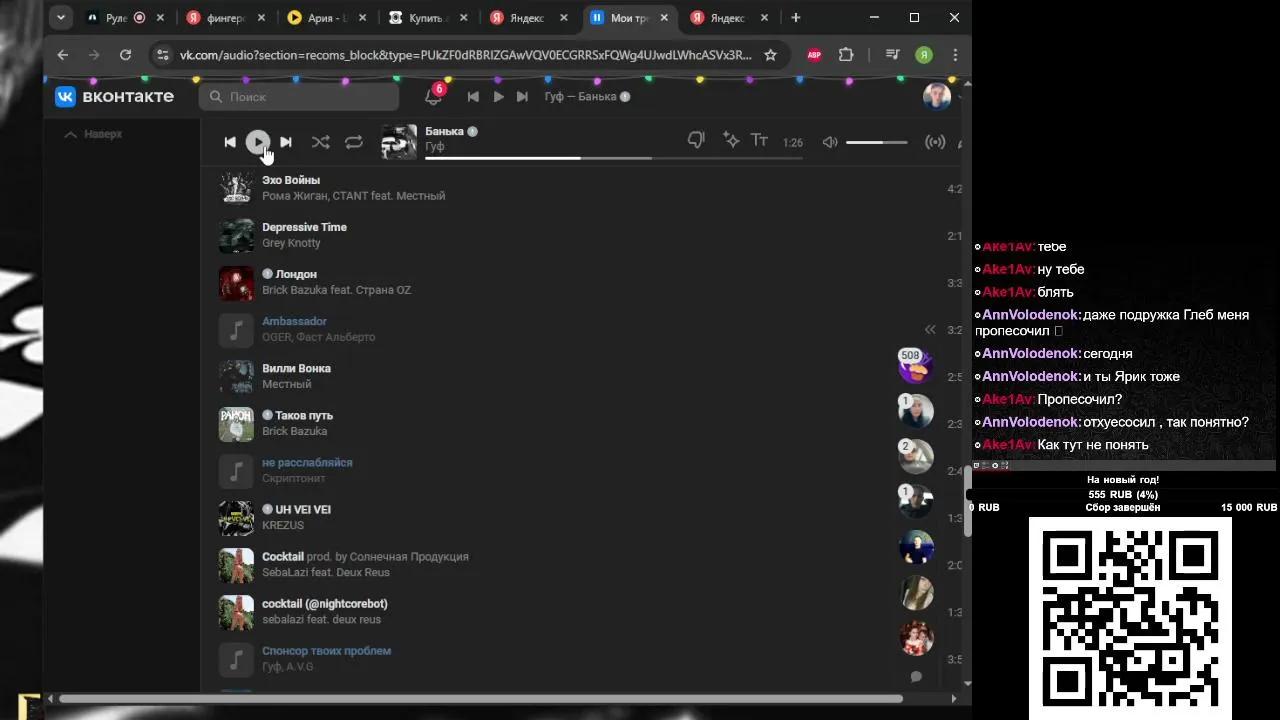Viewport: 1280px width, 720px height.
Task: Toggle repeat mode
Action: coord(354,142)
